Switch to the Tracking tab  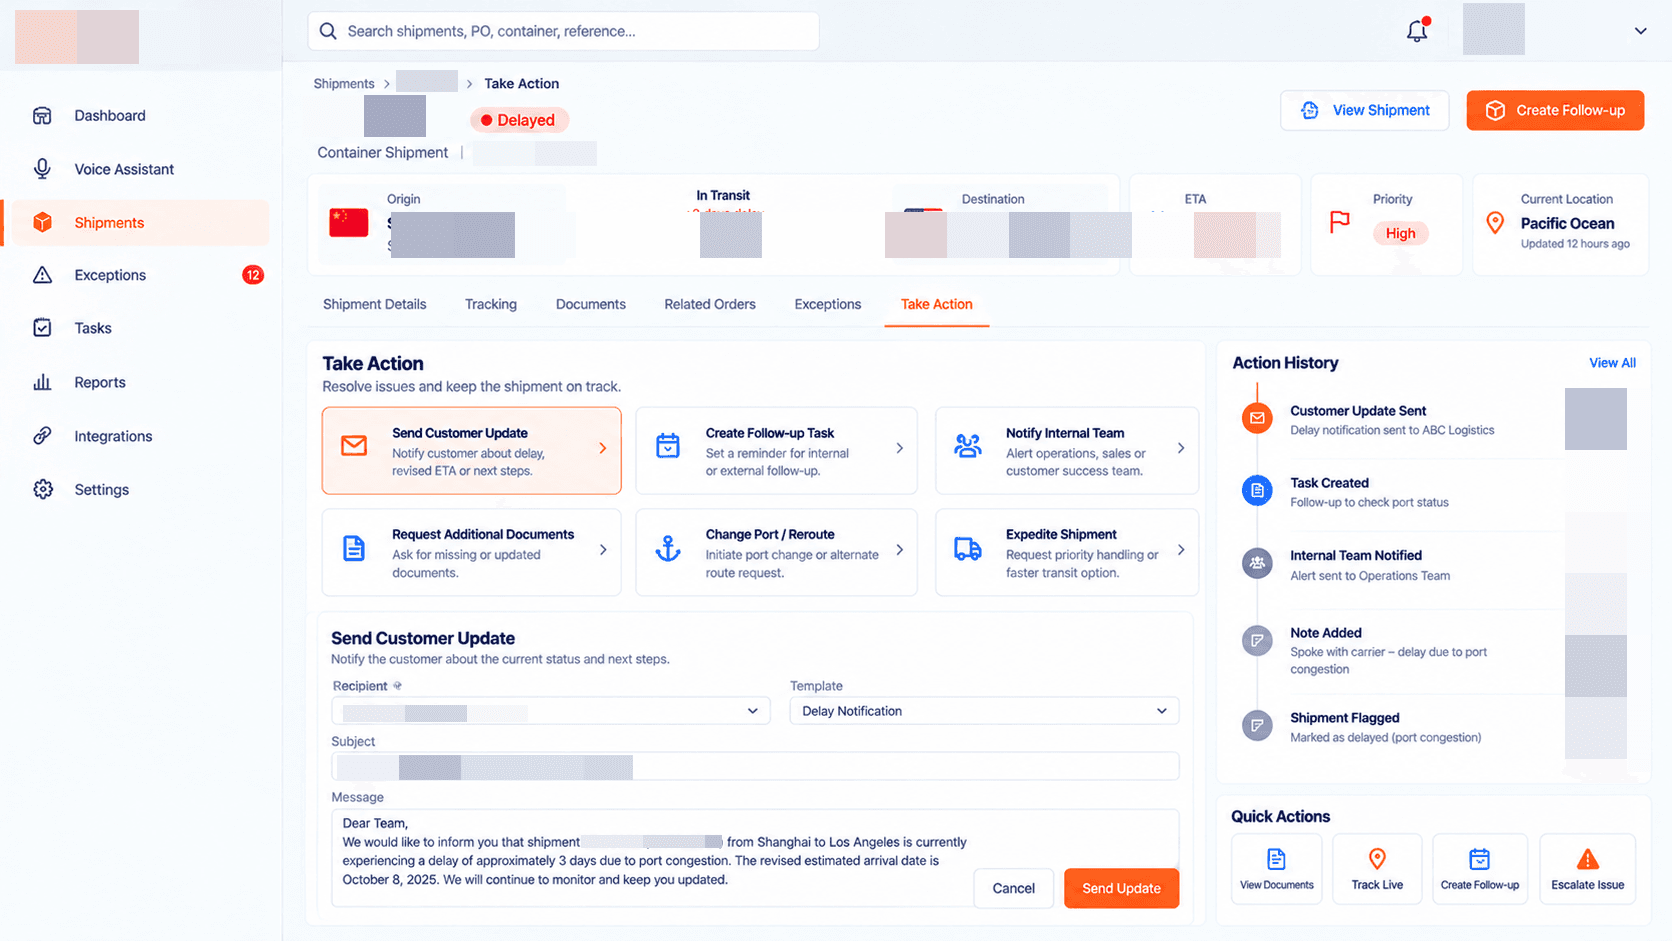coord(491,304)
